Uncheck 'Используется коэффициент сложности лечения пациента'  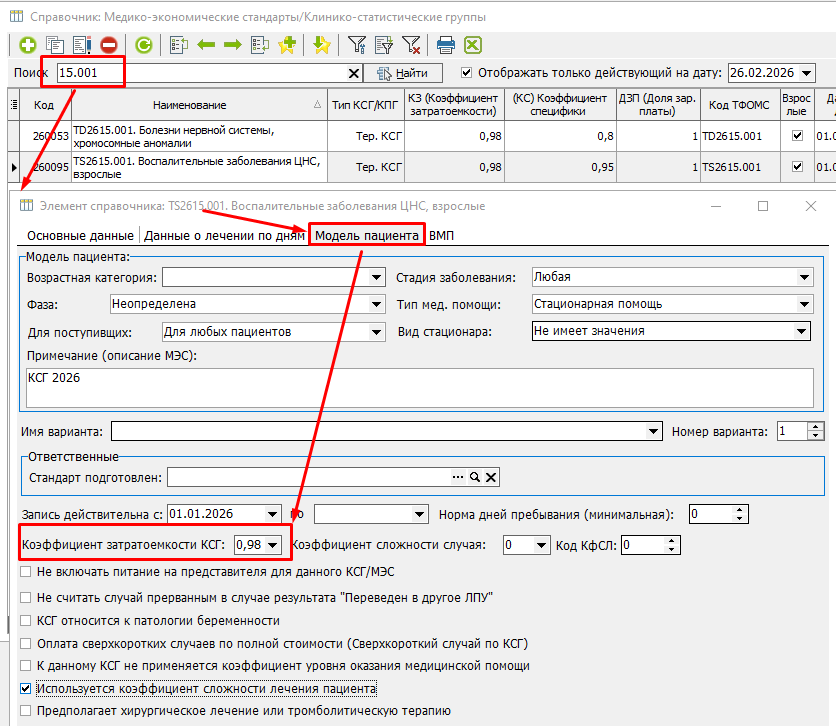click(26, 689)
